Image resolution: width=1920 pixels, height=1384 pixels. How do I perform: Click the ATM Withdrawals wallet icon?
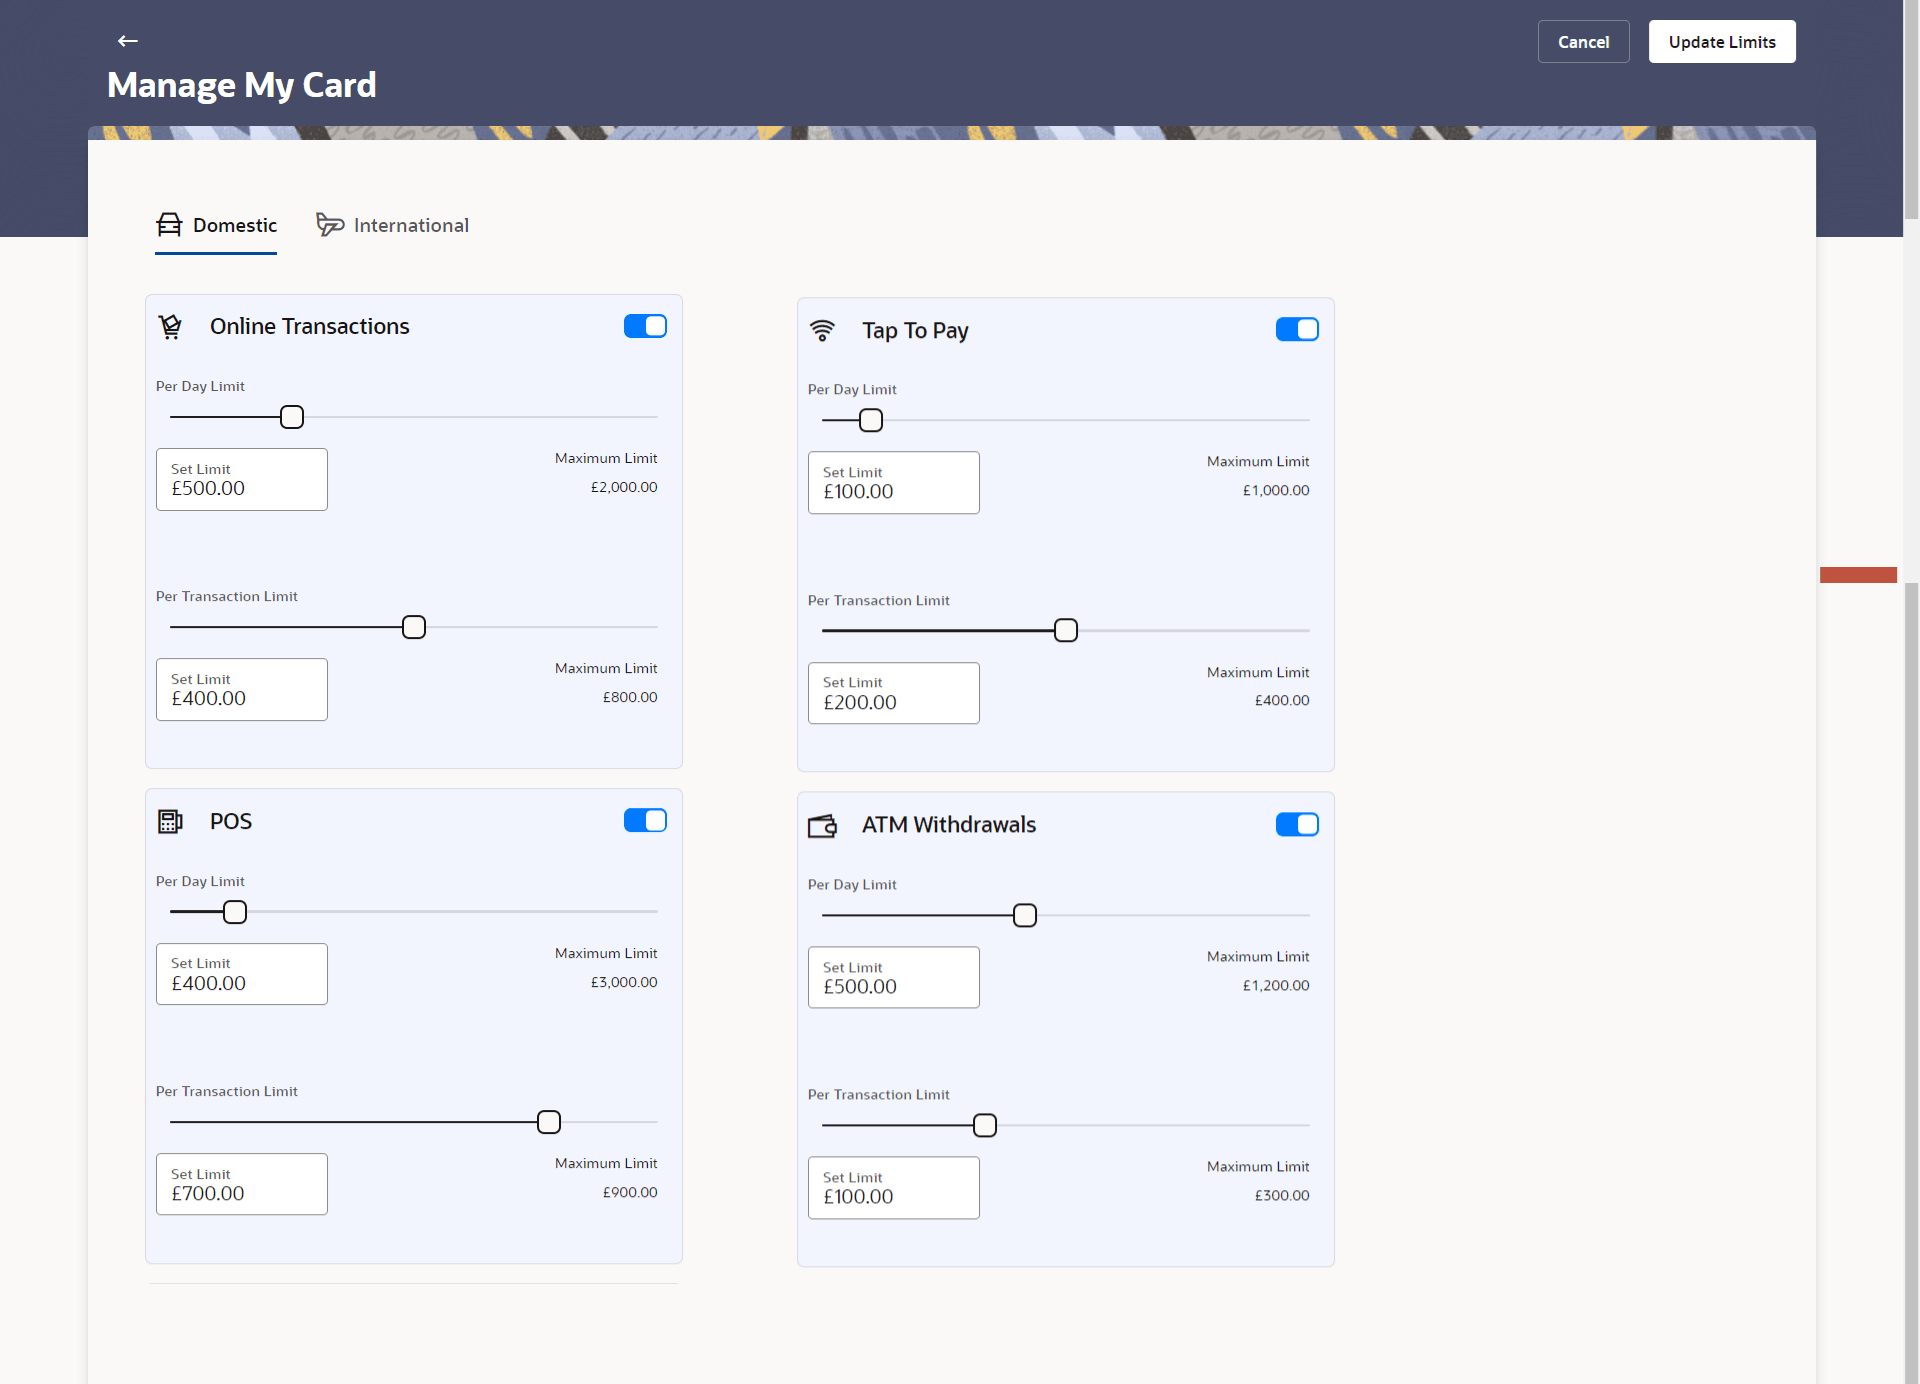tap(822, 826)
